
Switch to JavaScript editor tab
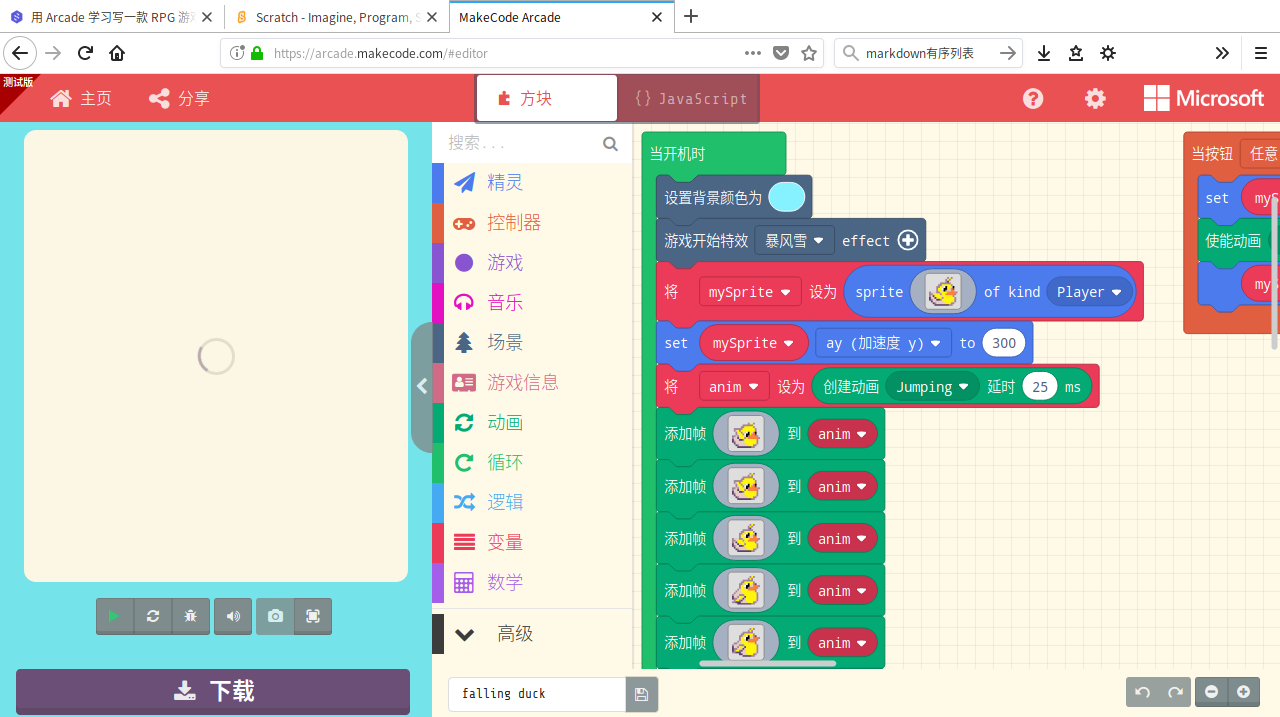690,98
